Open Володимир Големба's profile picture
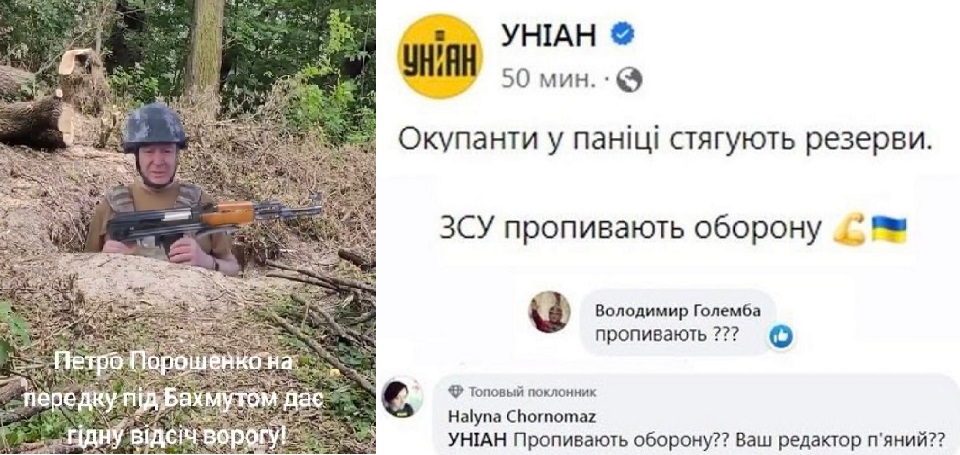The image size is (960, 455). tap(549, 312)
